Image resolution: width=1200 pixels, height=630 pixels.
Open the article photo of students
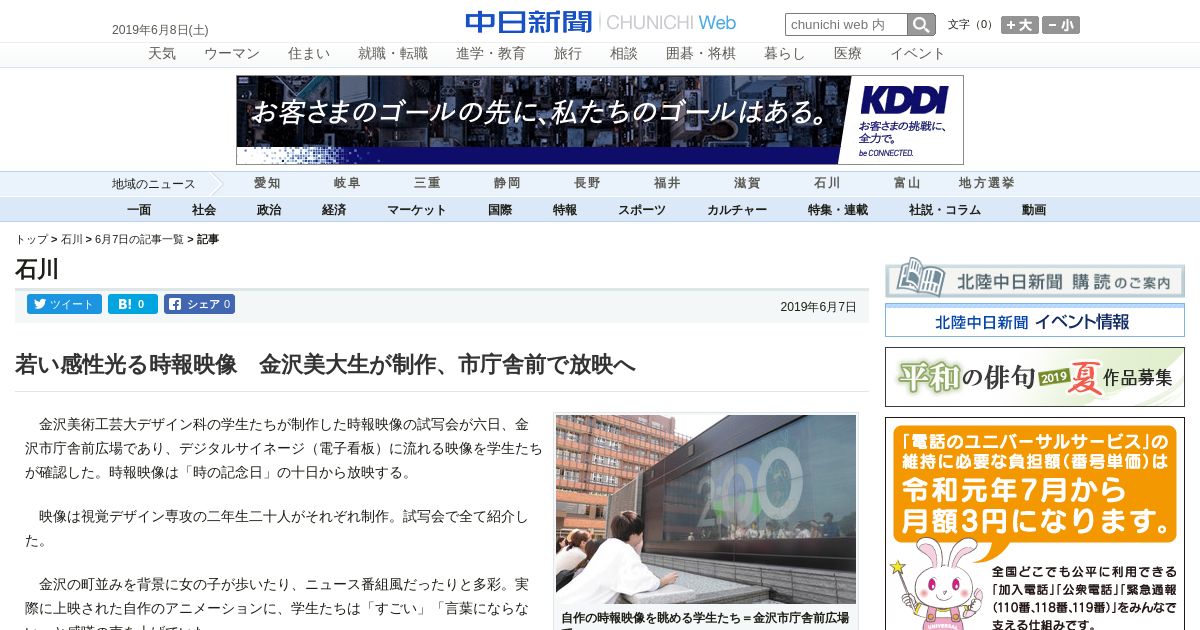click(706, 509)
